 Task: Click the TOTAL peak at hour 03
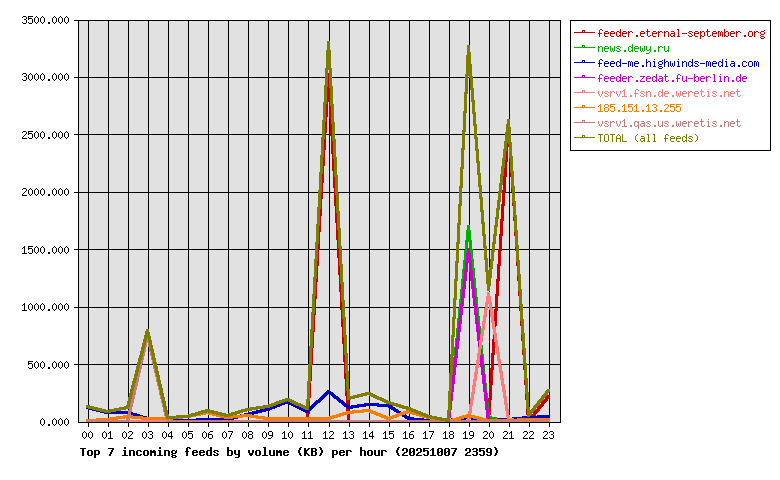pyautogui.click(x=147, y=332)
